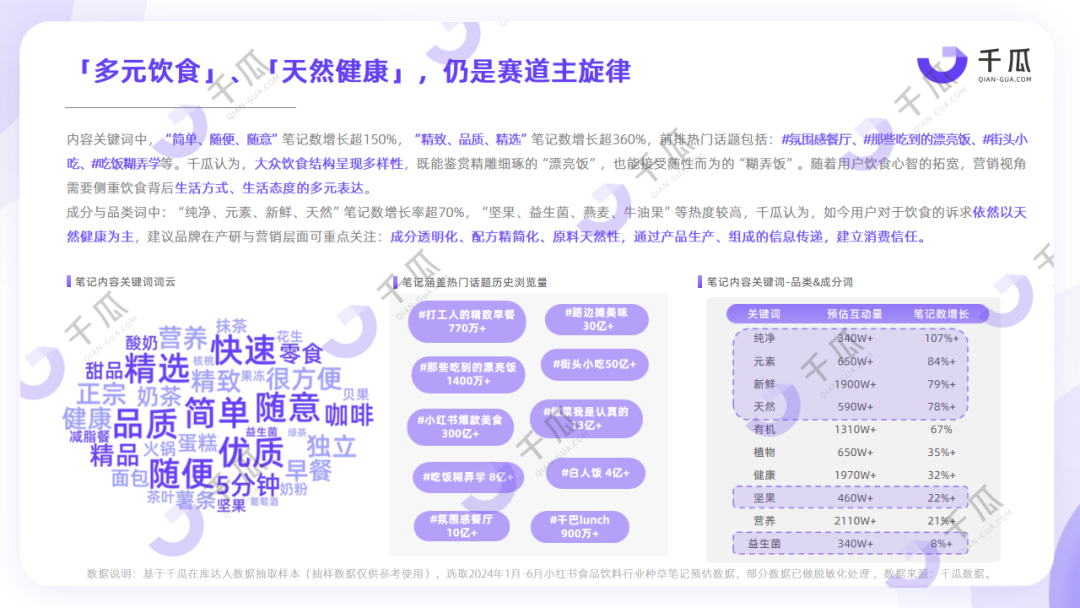The width and height of the screenshot is (1080, 608).
Task: Click the #氛围感餐厅 10亿+ topic pill
Action: 461,526
